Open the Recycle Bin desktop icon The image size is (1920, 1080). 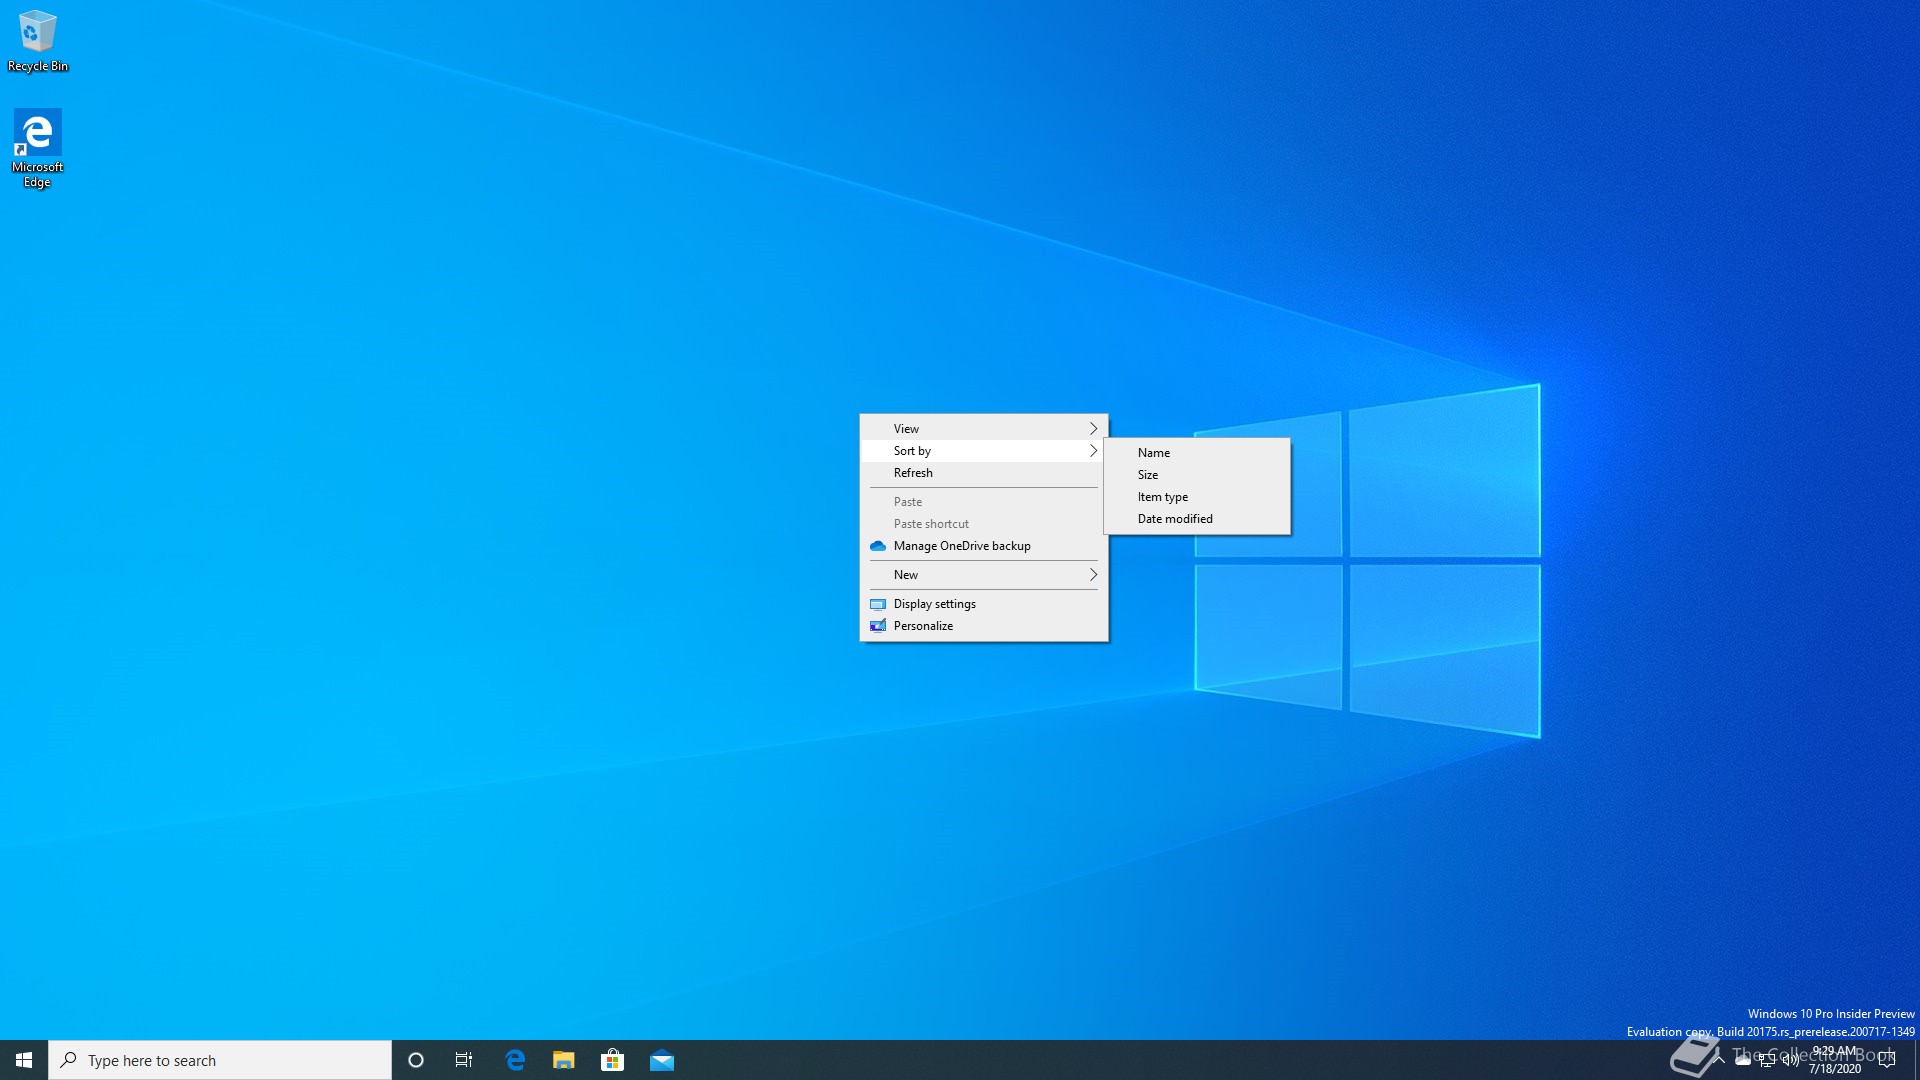click(x=37, y=40)
